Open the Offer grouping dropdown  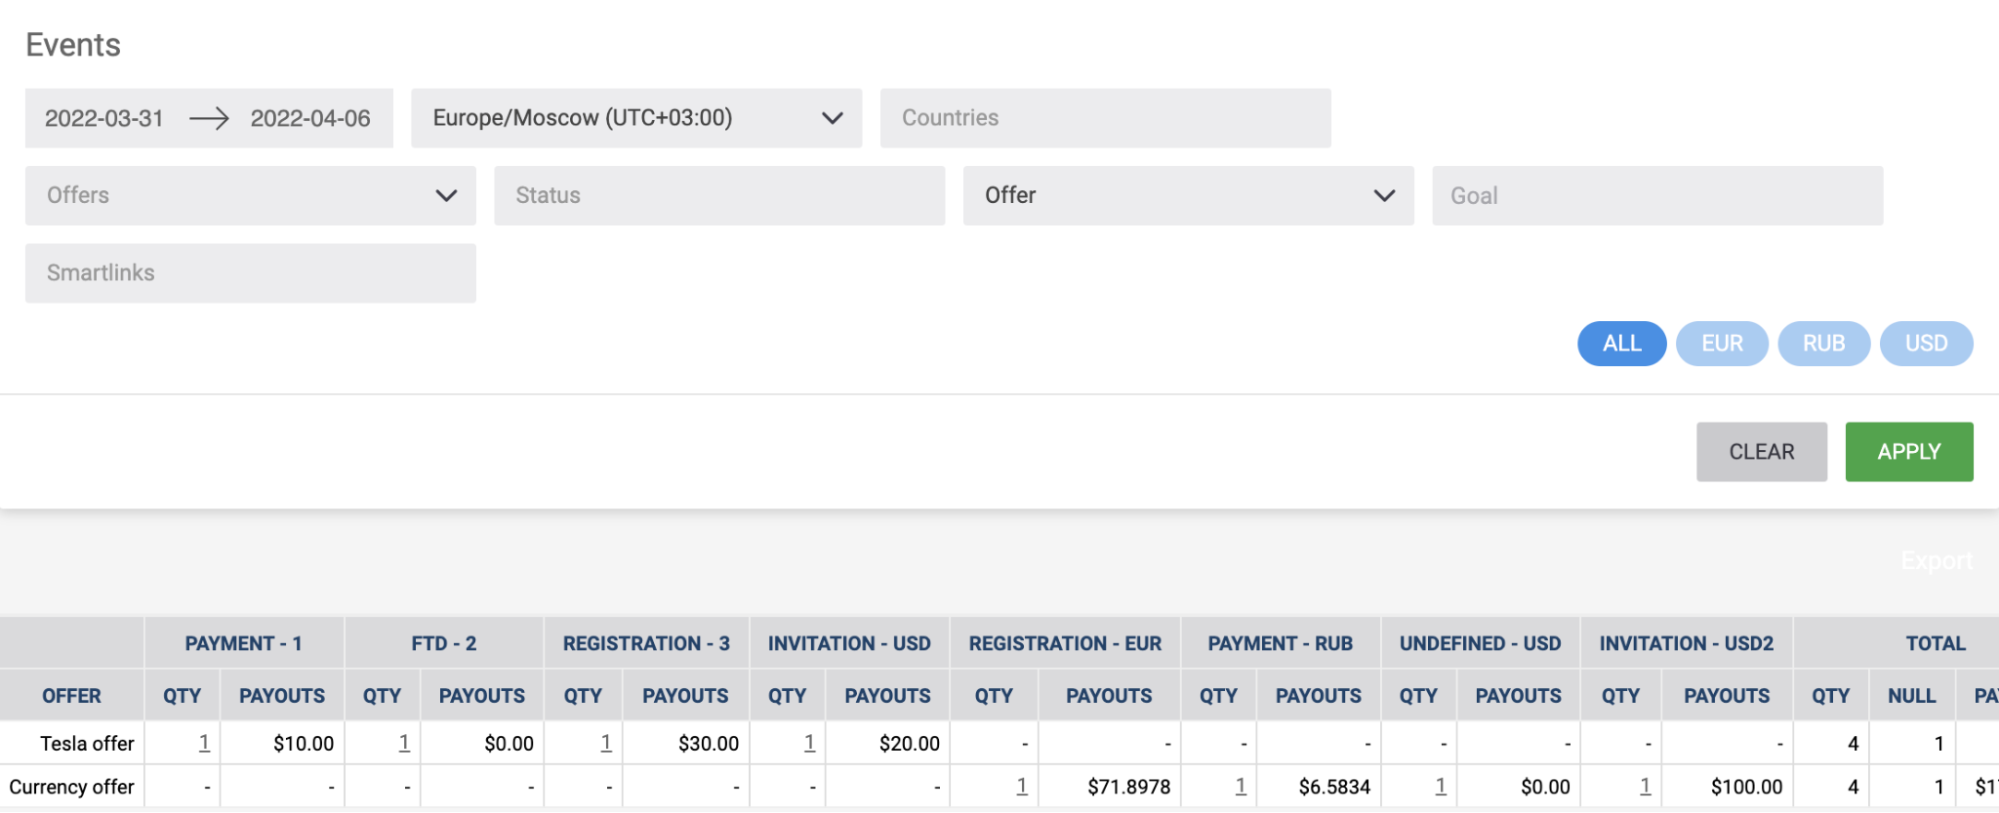(1187, 196)
